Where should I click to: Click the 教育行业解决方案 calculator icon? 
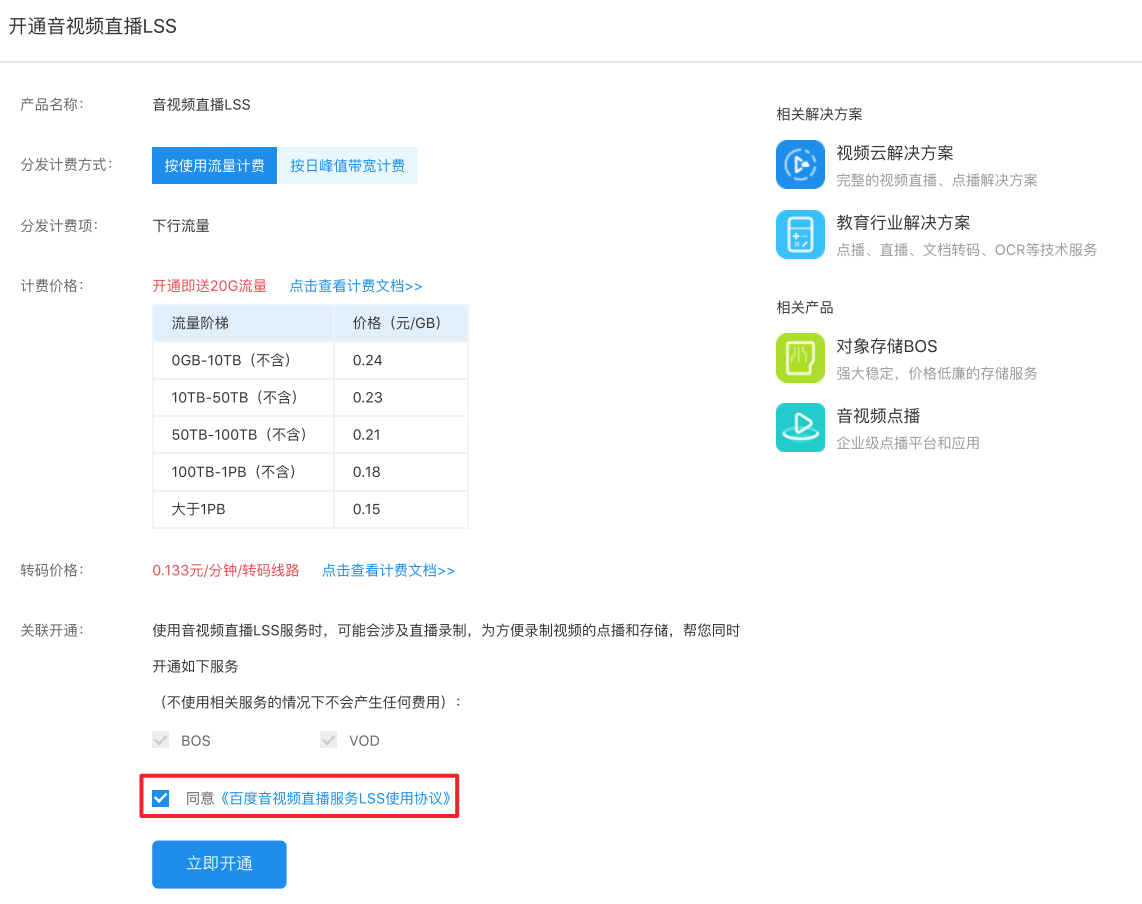[800, 235]
